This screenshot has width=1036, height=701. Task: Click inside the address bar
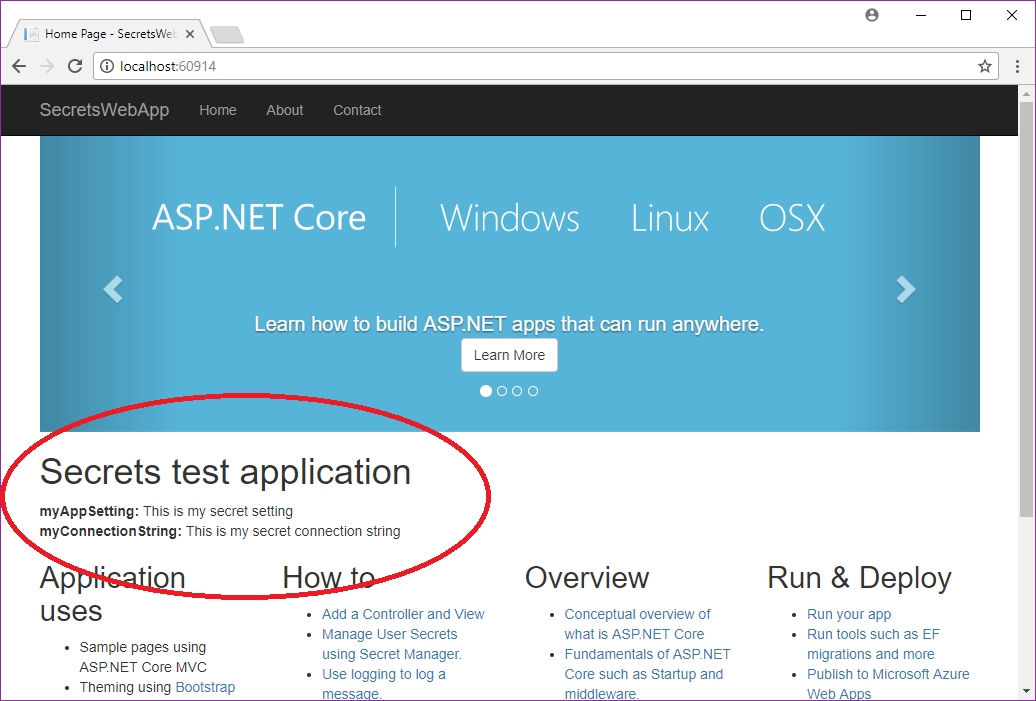coord(300,66)
